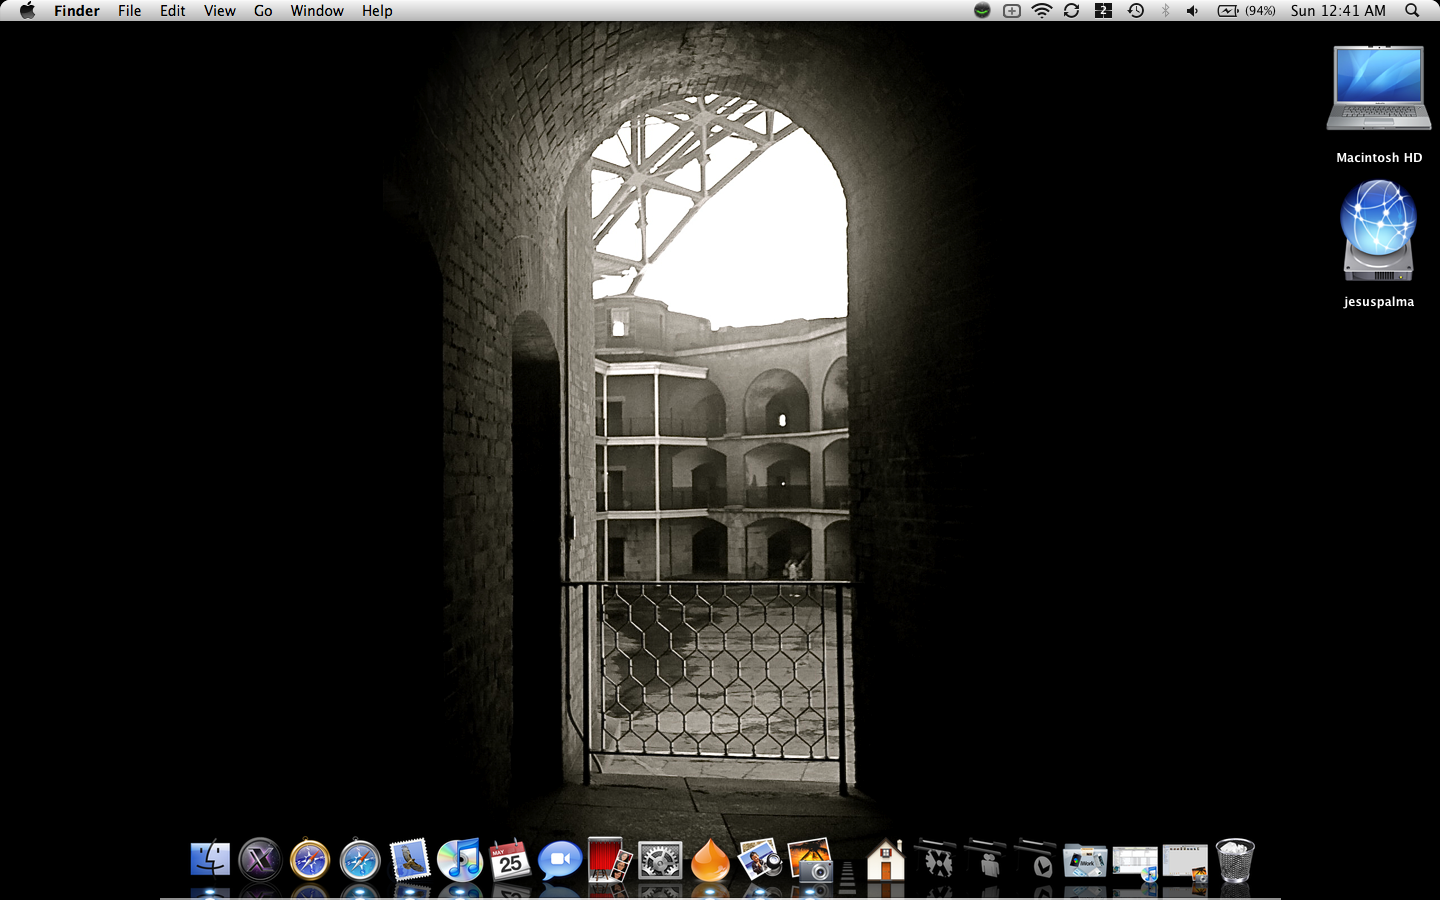Image resolution: width=1440 pixels, height=900 pixels.
Task: Open iCal showing May 25
Action: pos(510,860)
